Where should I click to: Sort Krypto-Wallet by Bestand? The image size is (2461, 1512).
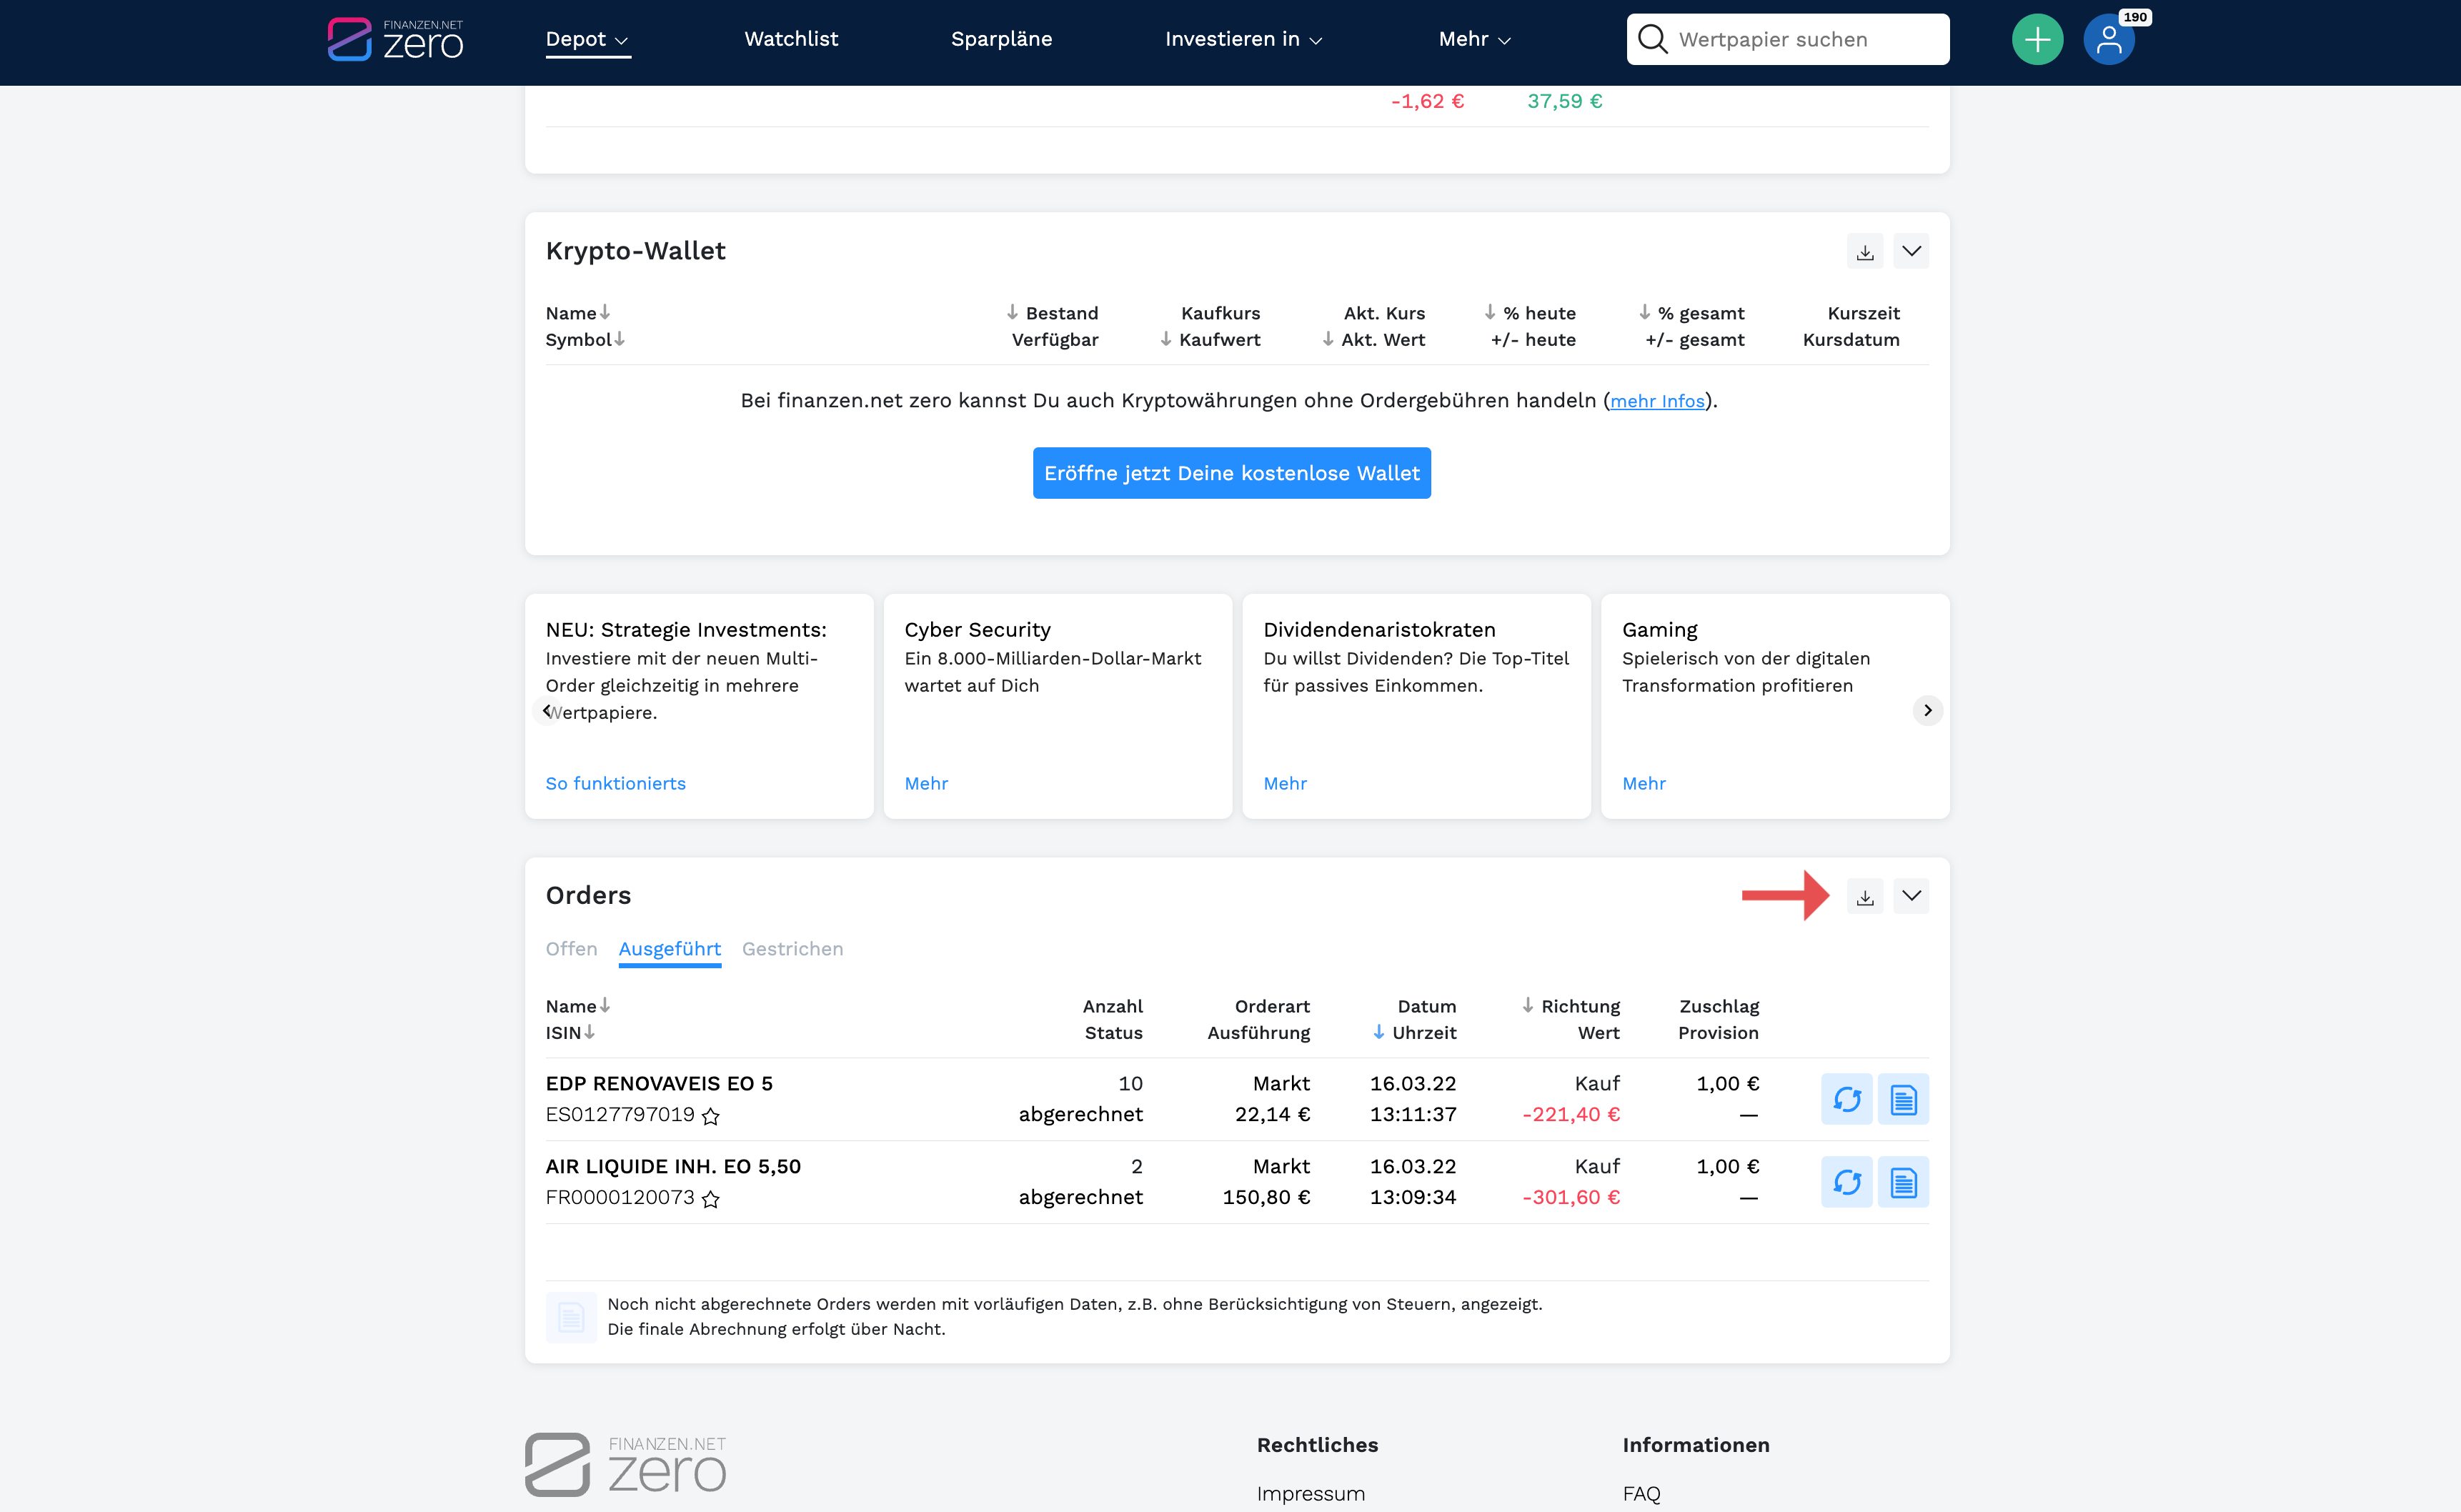pos(1052,313)
